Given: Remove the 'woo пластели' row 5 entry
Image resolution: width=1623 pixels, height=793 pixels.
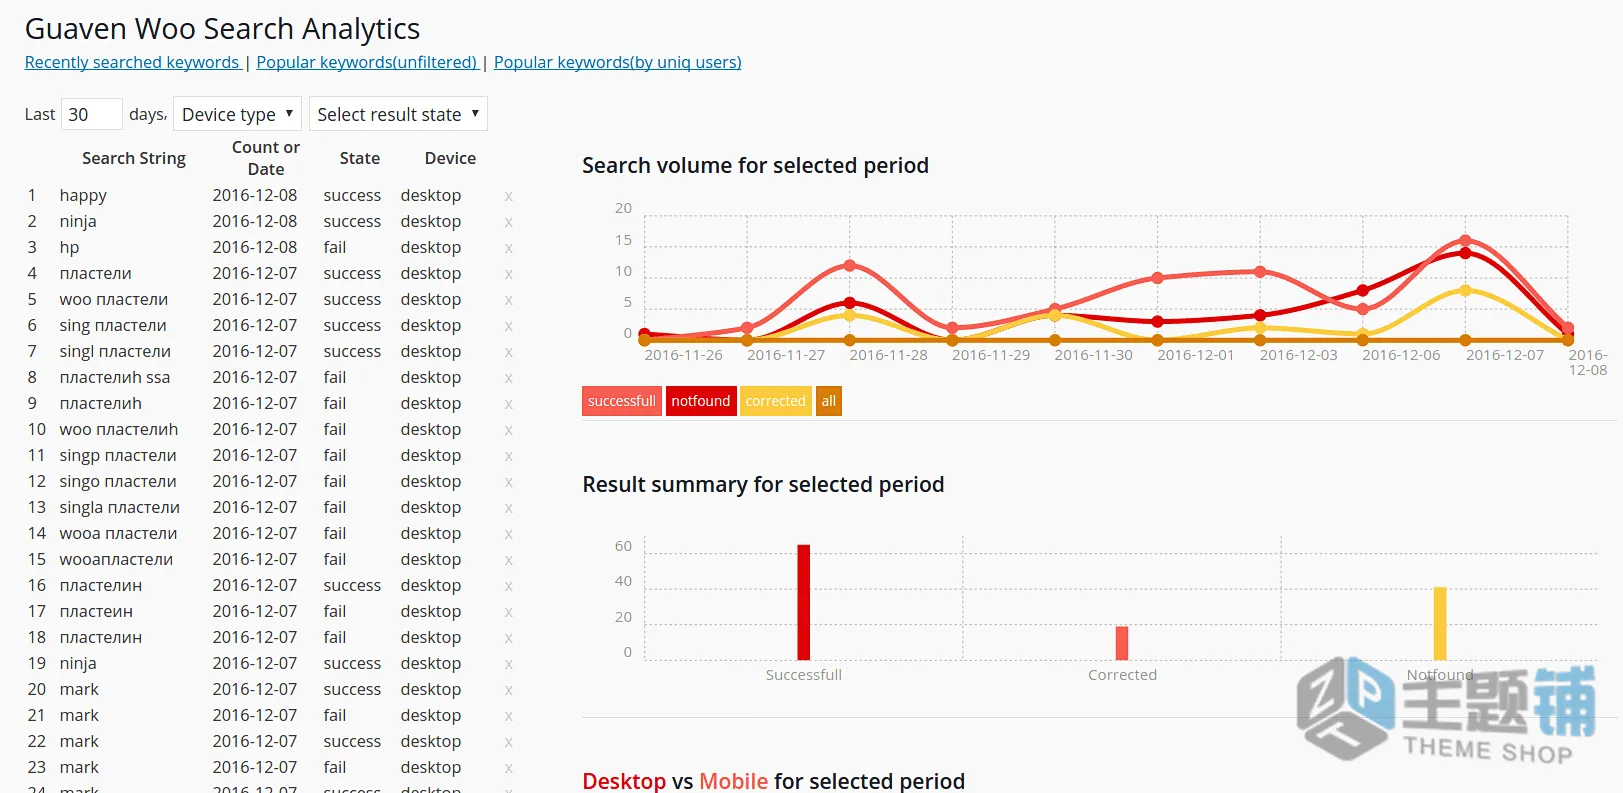Looking at the screenshot, I should coord(509,300).
